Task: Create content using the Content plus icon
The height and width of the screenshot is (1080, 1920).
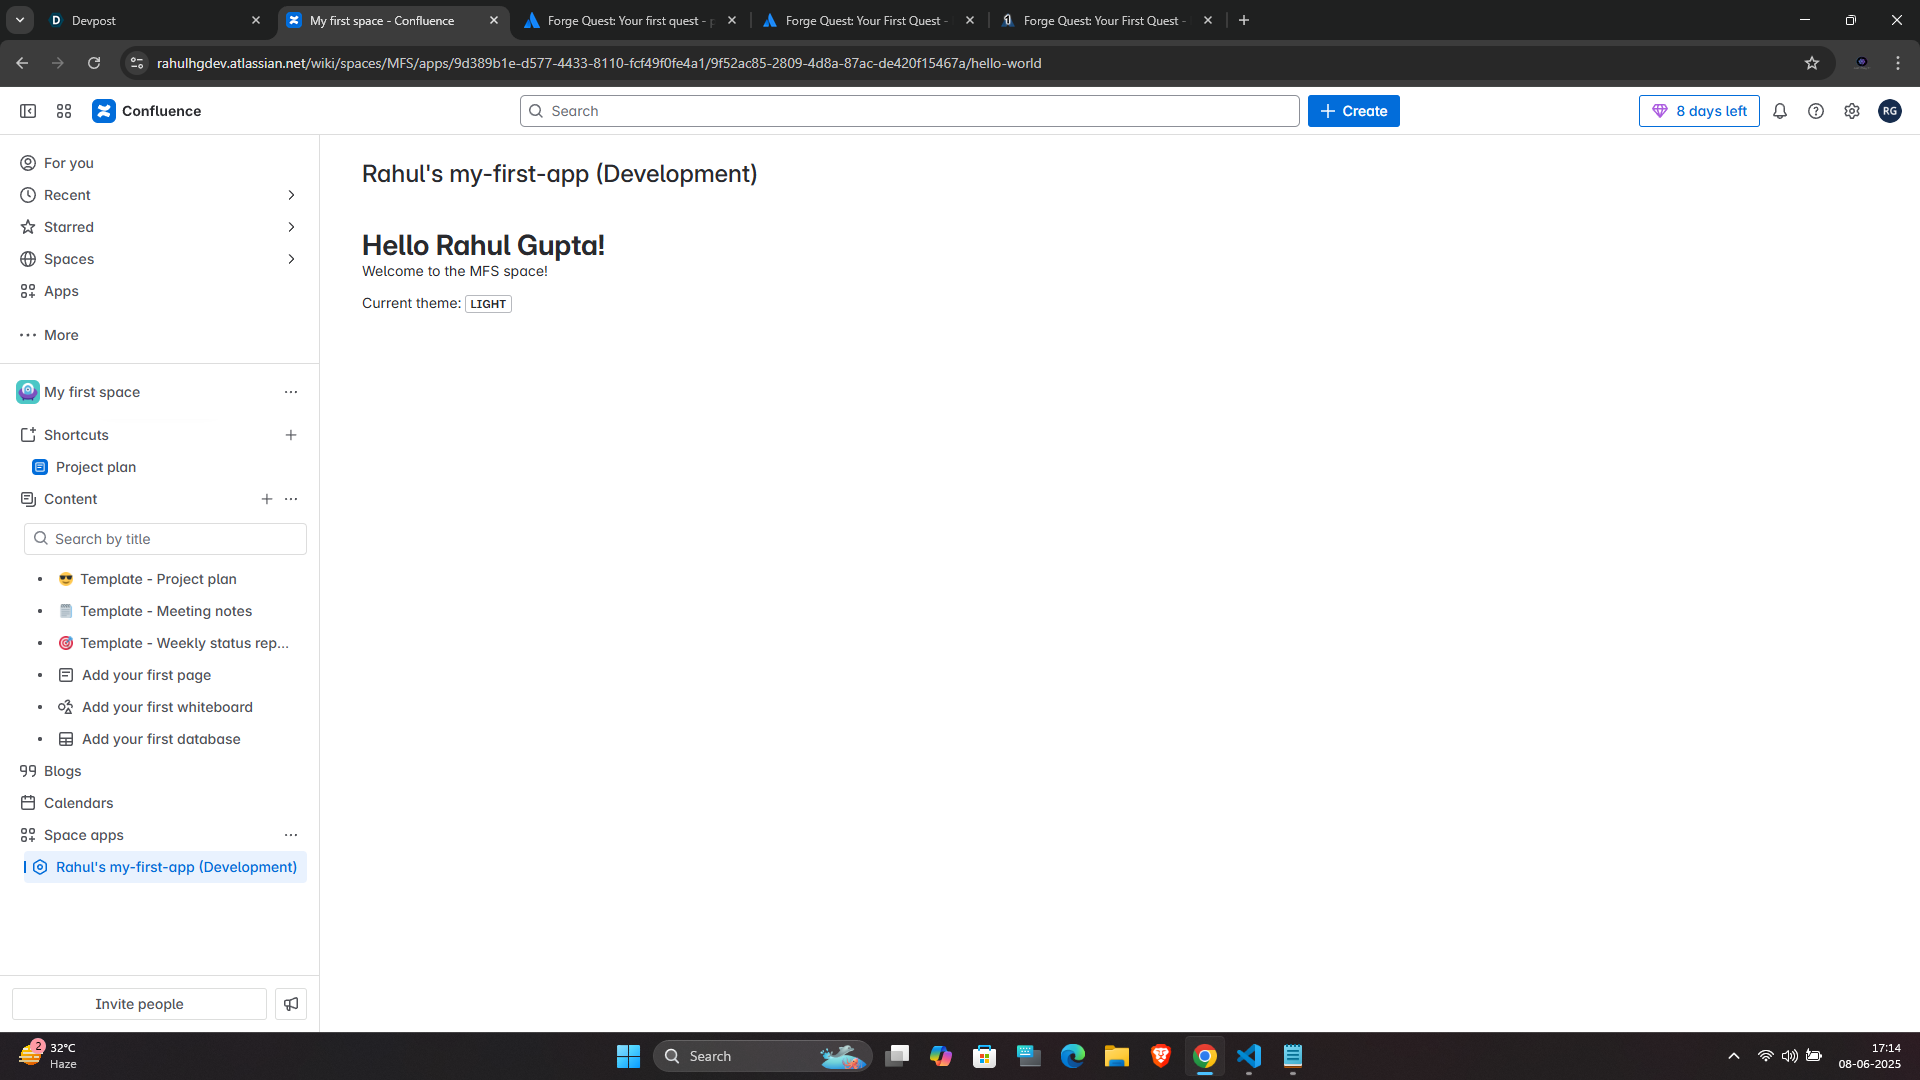Action: 267,499
